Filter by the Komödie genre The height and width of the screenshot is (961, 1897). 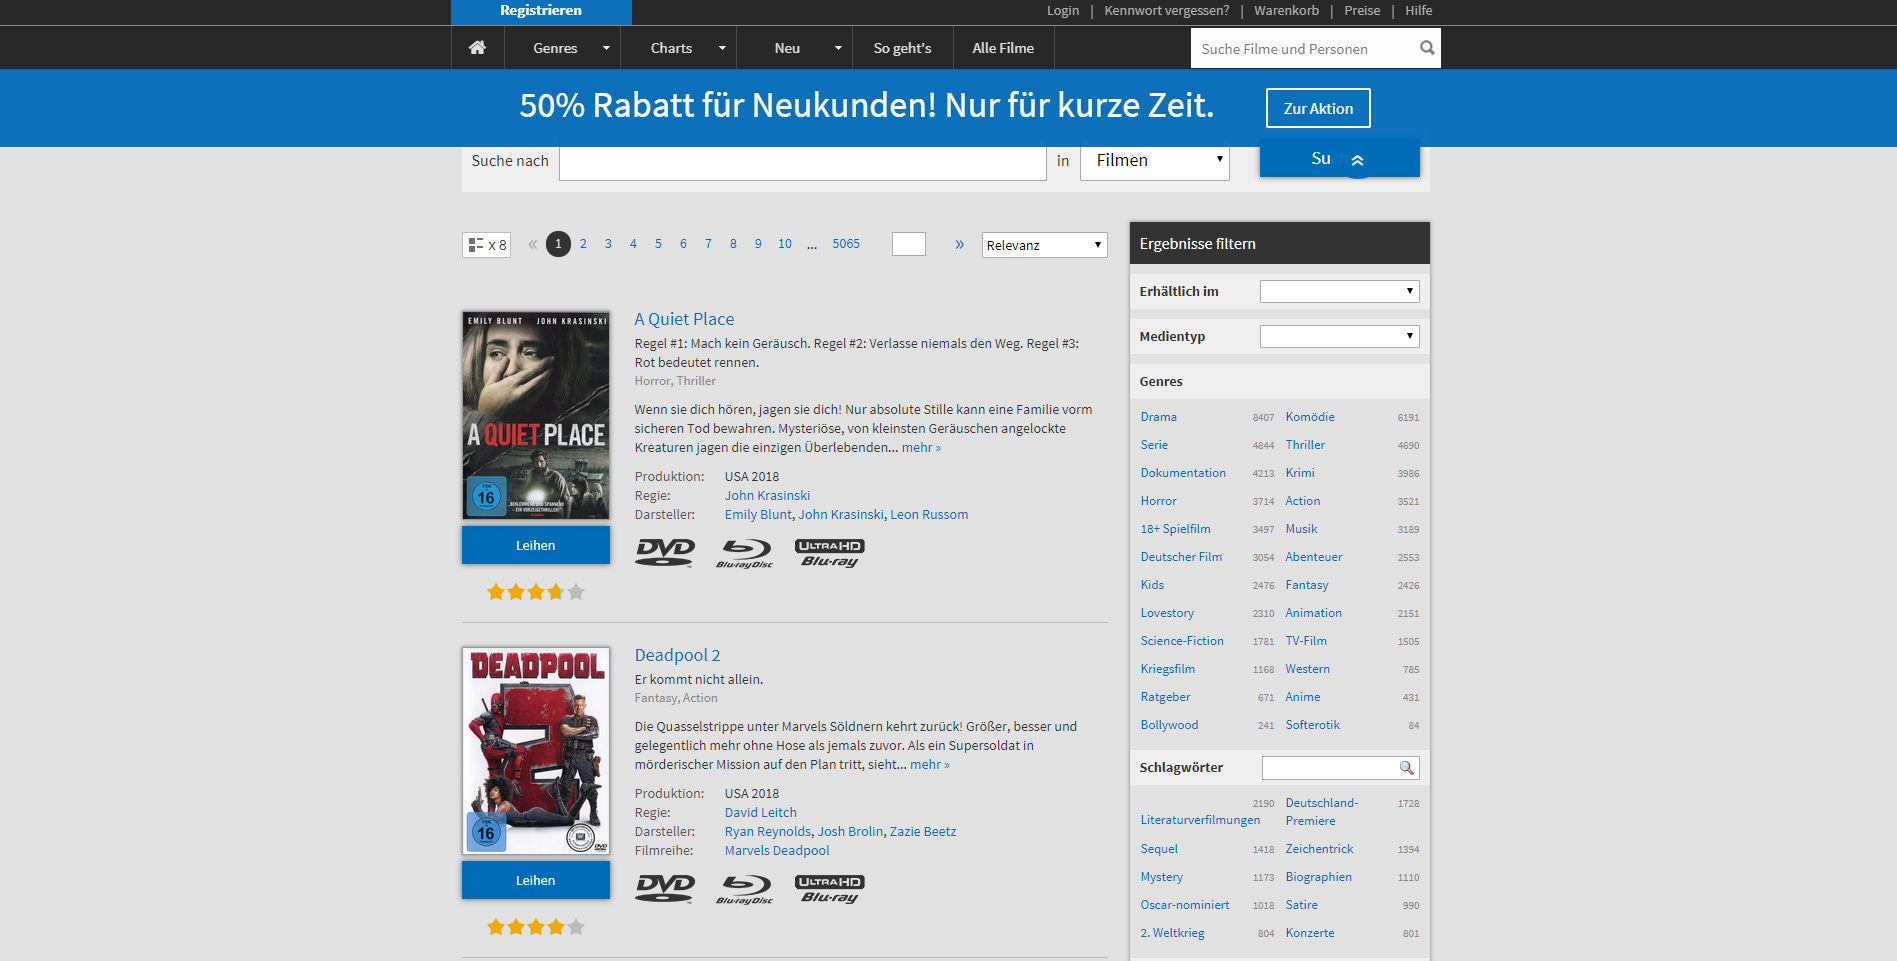click(x=1310, y=417)
